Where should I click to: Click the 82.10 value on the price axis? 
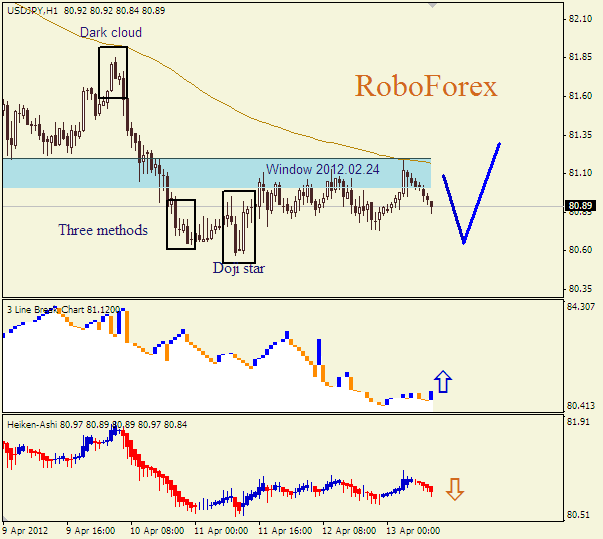point(581,19)
